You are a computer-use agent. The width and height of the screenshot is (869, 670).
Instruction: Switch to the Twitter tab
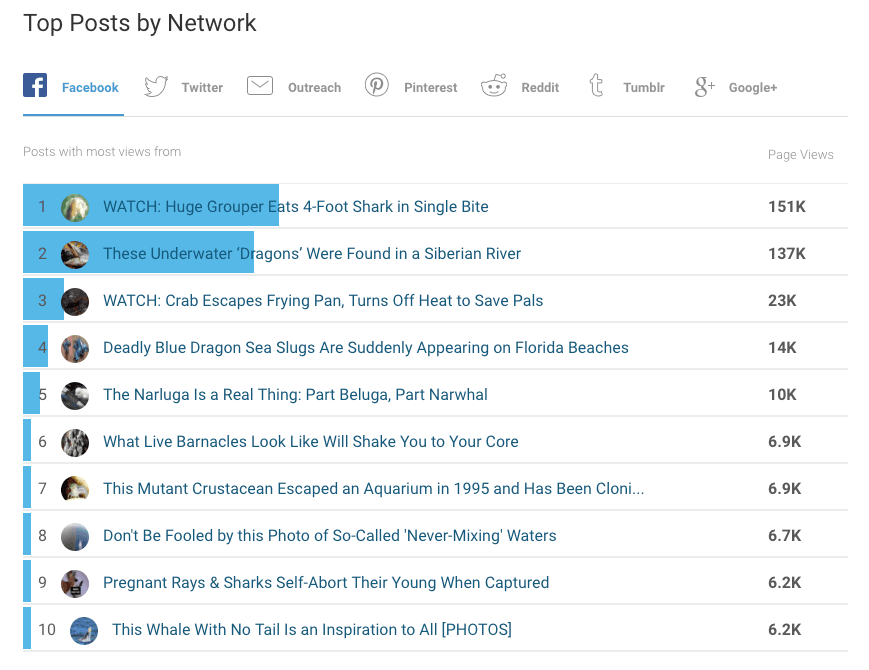pyautogui.click(x=202, y=88)
